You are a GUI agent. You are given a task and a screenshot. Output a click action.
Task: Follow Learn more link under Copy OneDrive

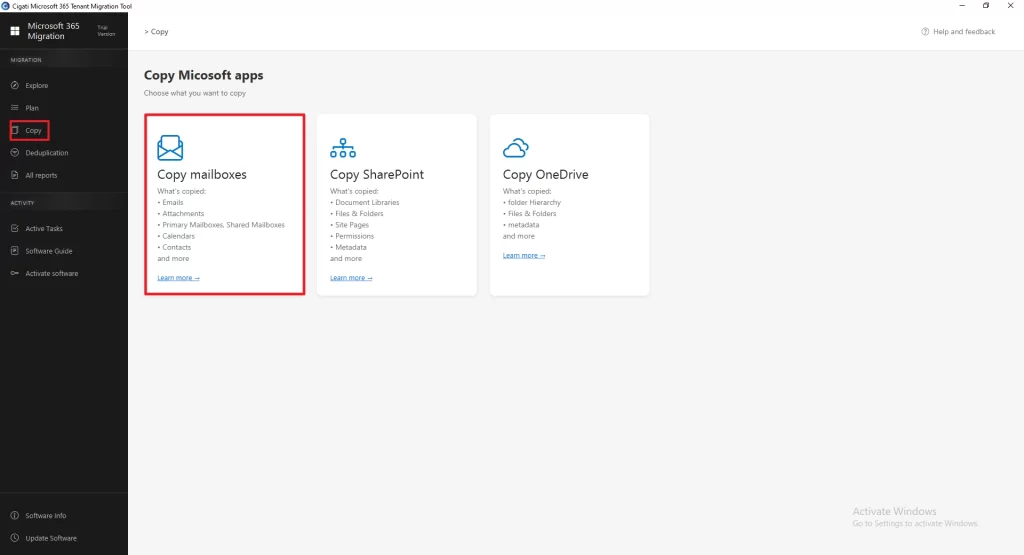click(x=524, y=255)
